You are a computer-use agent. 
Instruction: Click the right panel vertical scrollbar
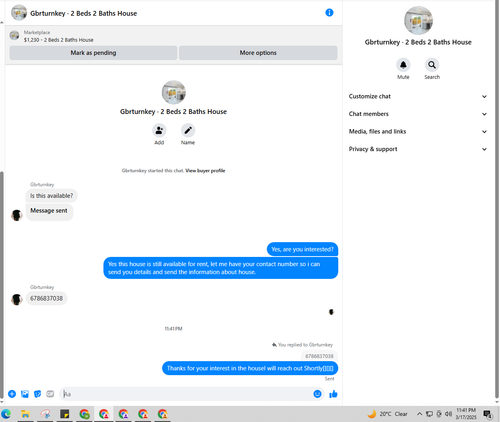[x=497, y=200]
